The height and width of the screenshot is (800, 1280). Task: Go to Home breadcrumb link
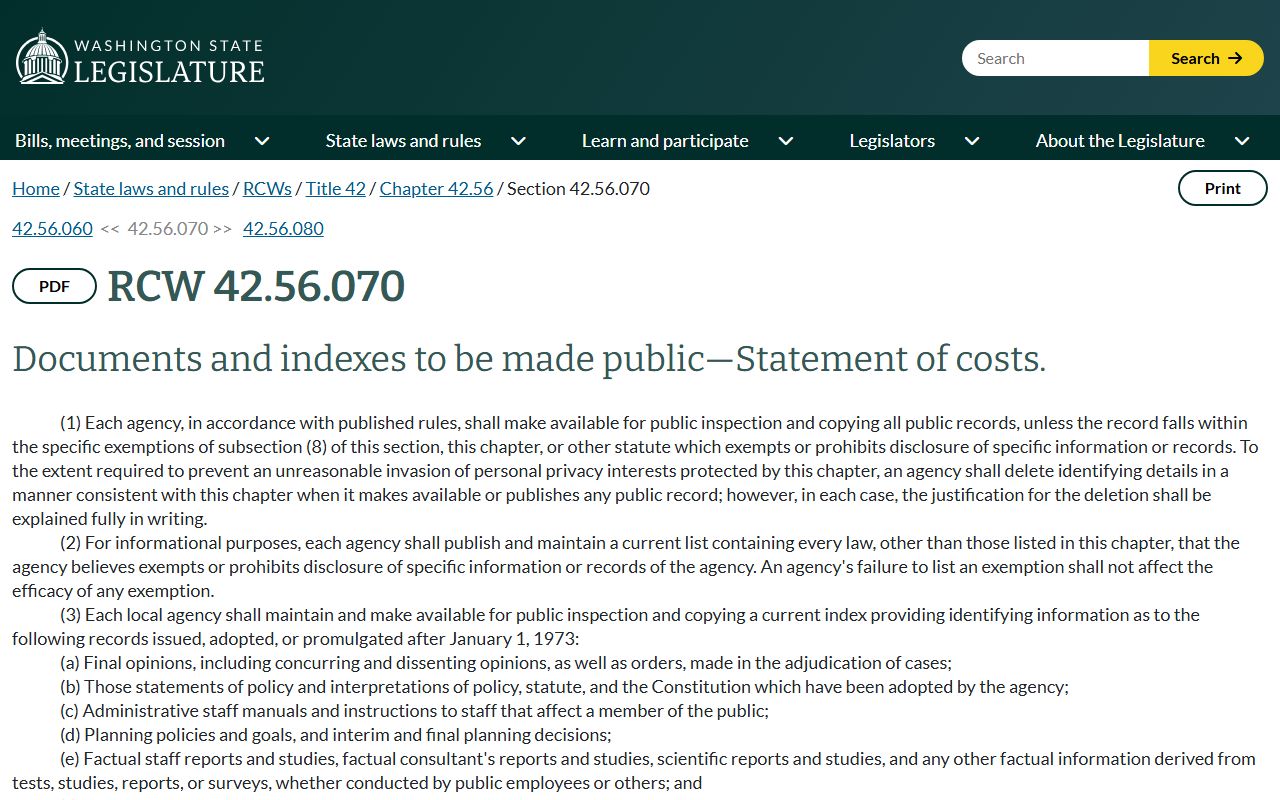click(36, 188)
